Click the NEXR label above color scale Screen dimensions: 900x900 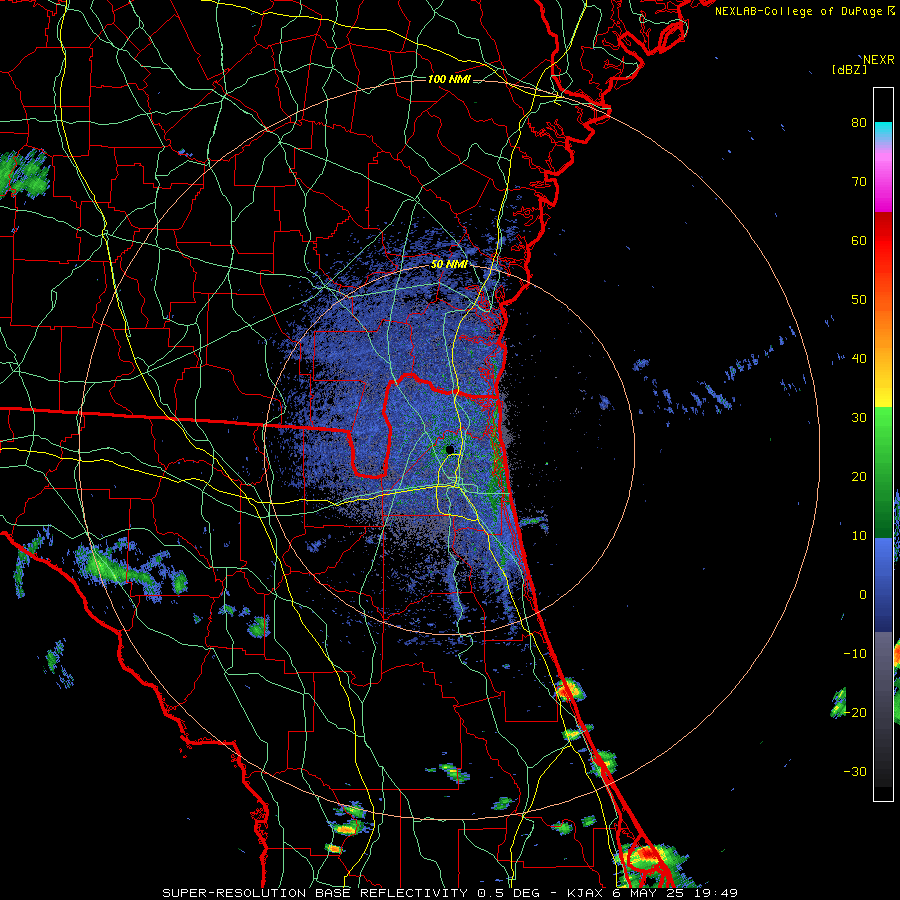coord(879,60)
